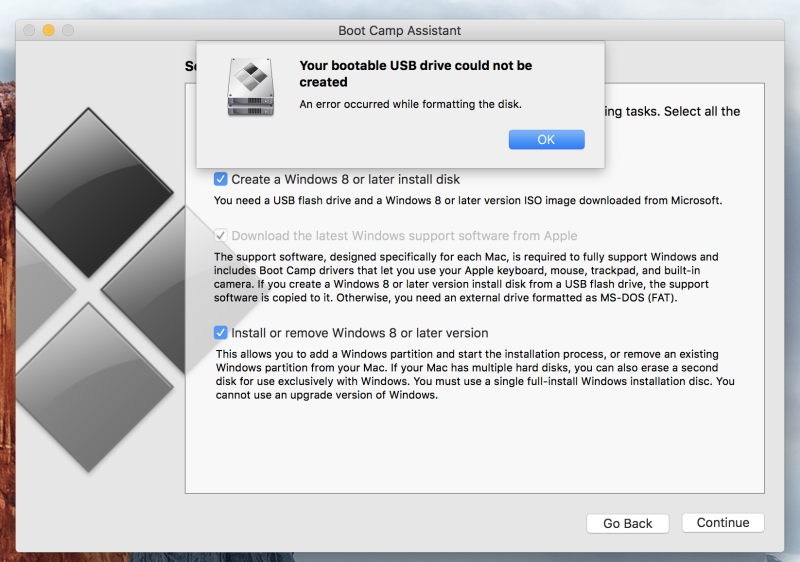Viewport: 800px width, 562px height.
Task: Click the large Boot Camp diamond logo artwork
Action: [99, 290]
